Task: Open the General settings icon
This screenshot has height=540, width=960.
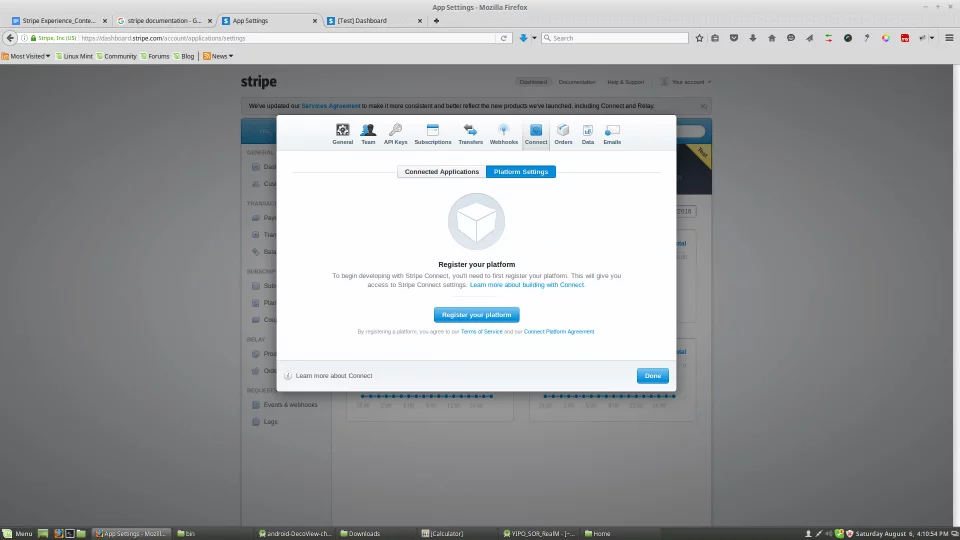Action: [x=342, y=131]
